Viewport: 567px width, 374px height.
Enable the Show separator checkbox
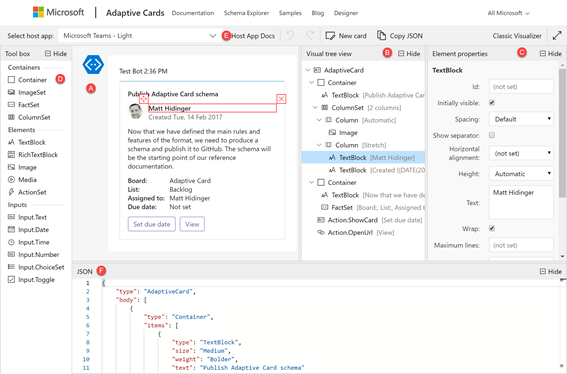(x=492, y=135)
